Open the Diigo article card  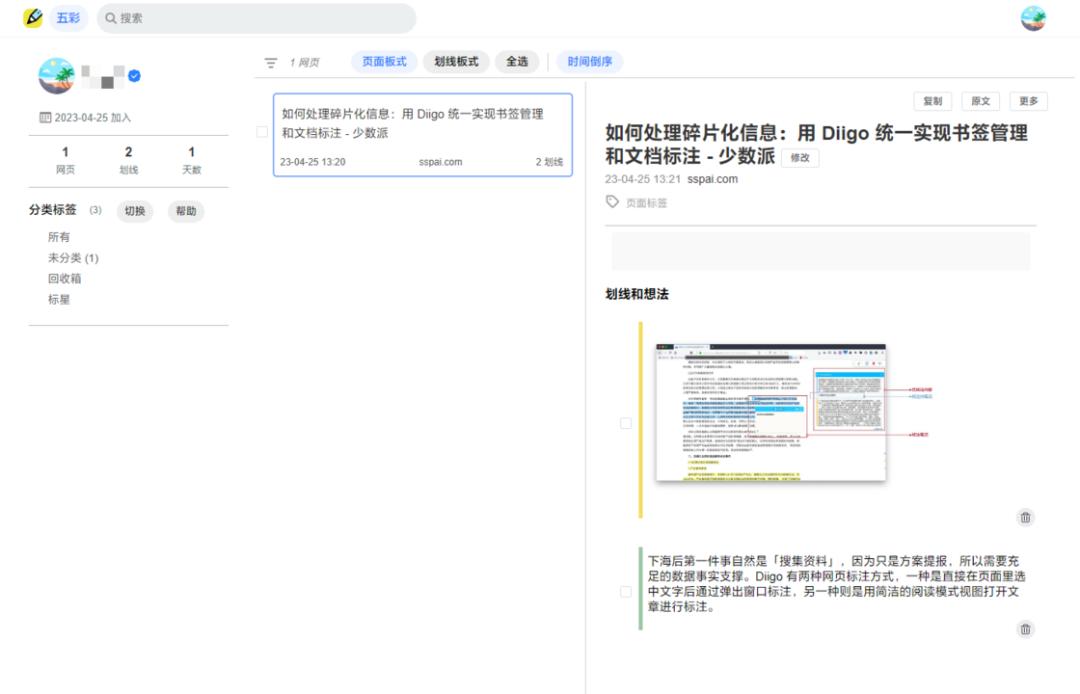pos(422,135)
